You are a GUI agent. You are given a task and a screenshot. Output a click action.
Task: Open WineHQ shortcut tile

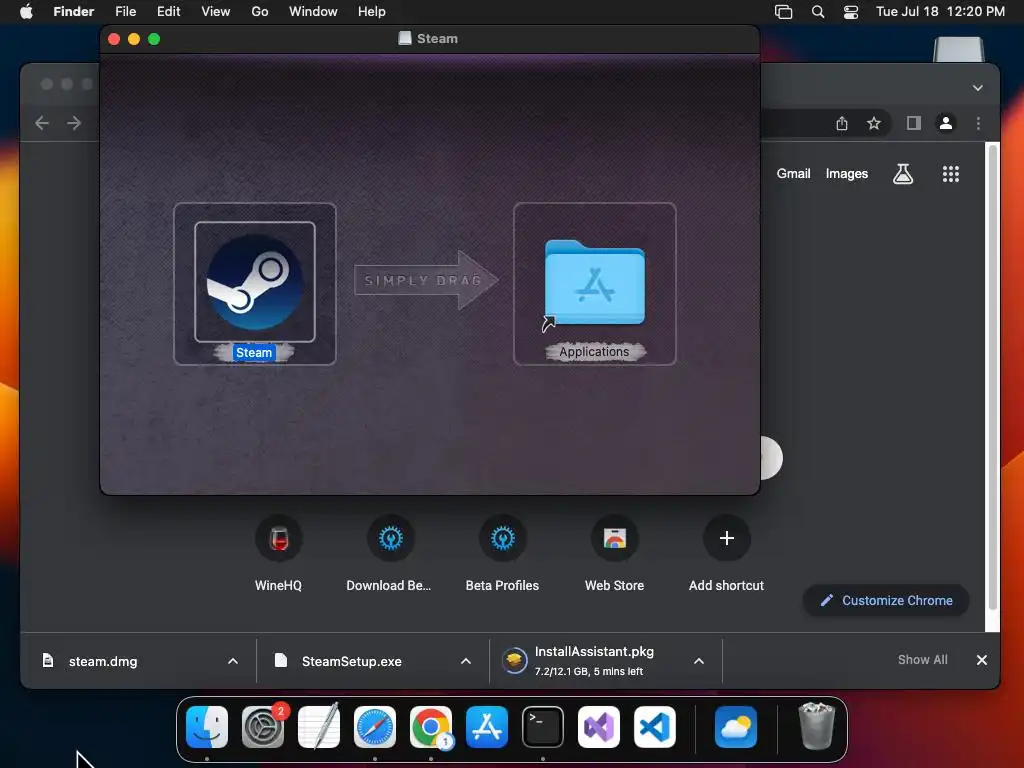point(279,552)
